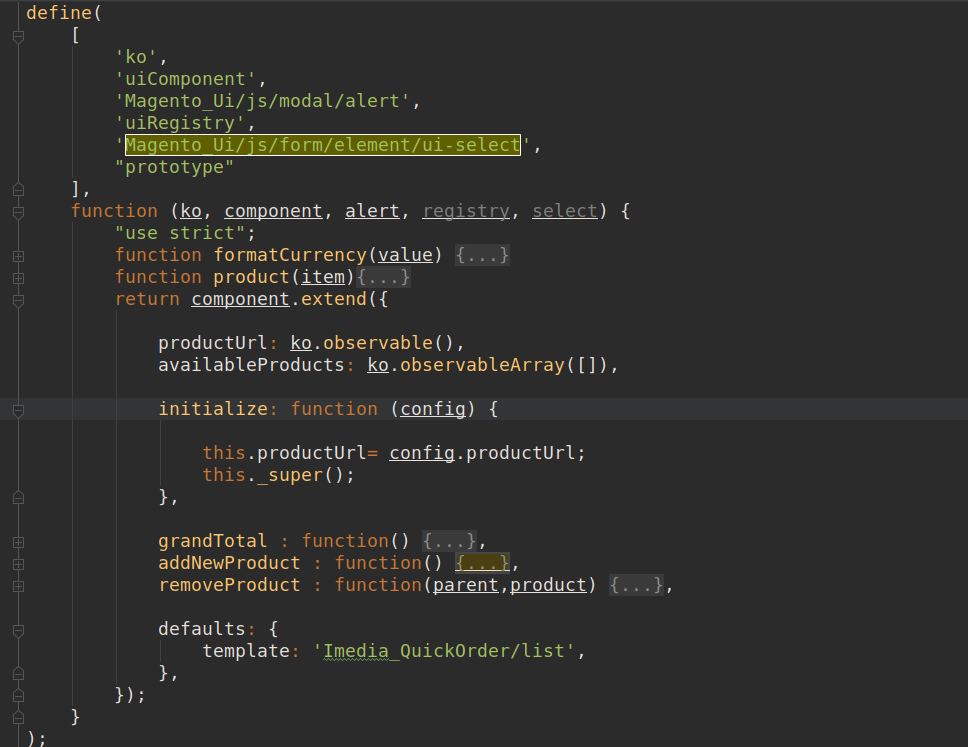Click the closing fold marker ending initialize
Screen dimensions: 968x747
[x=18, y=497]
